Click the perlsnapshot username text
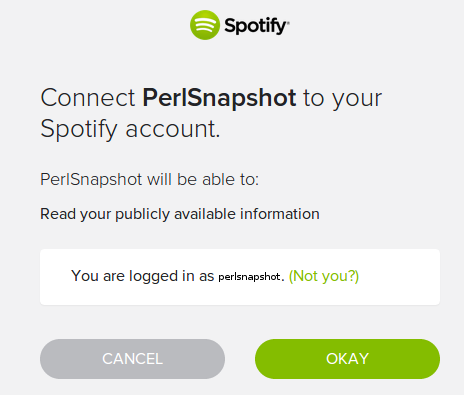This screenshot has width=464, height=395. click(249, 277)
